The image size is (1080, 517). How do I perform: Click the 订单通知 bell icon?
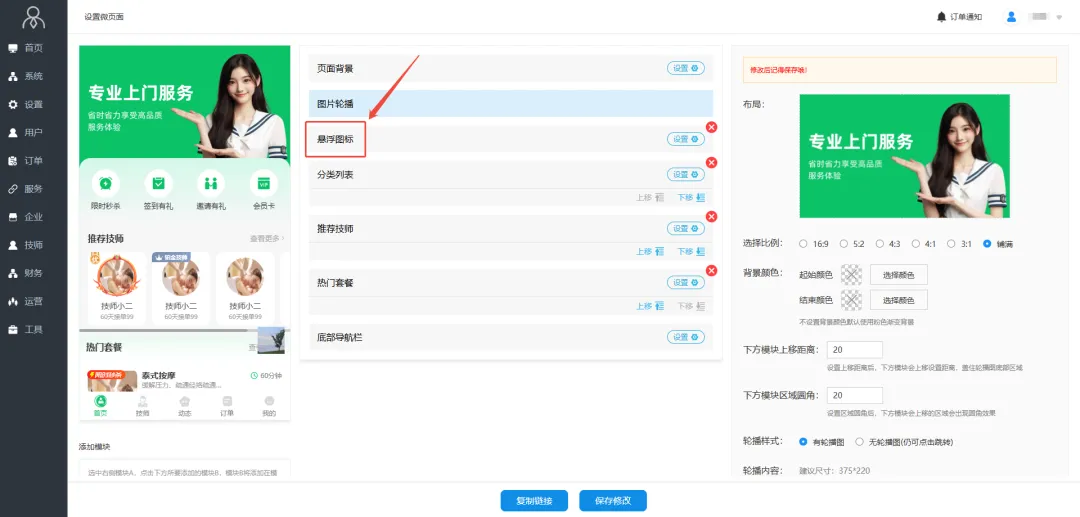941,17
